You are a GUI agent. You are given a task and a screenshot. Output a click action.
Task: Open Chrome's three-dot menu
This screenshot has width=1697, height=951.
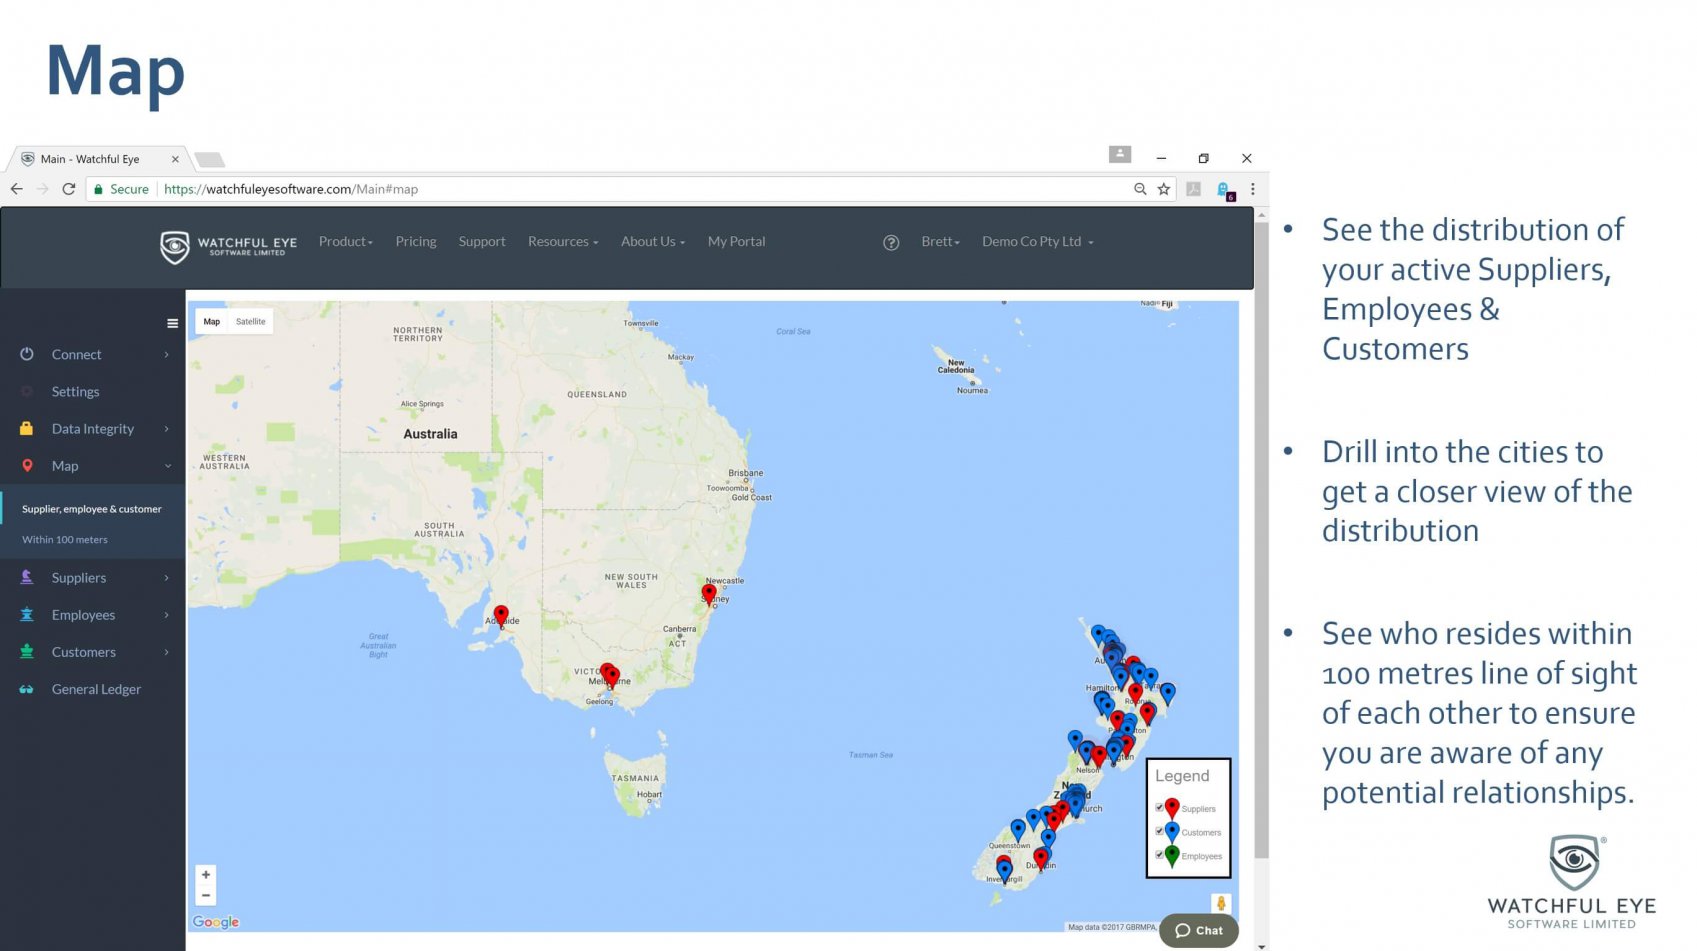pyautogui.click(x=1252, y=189)
